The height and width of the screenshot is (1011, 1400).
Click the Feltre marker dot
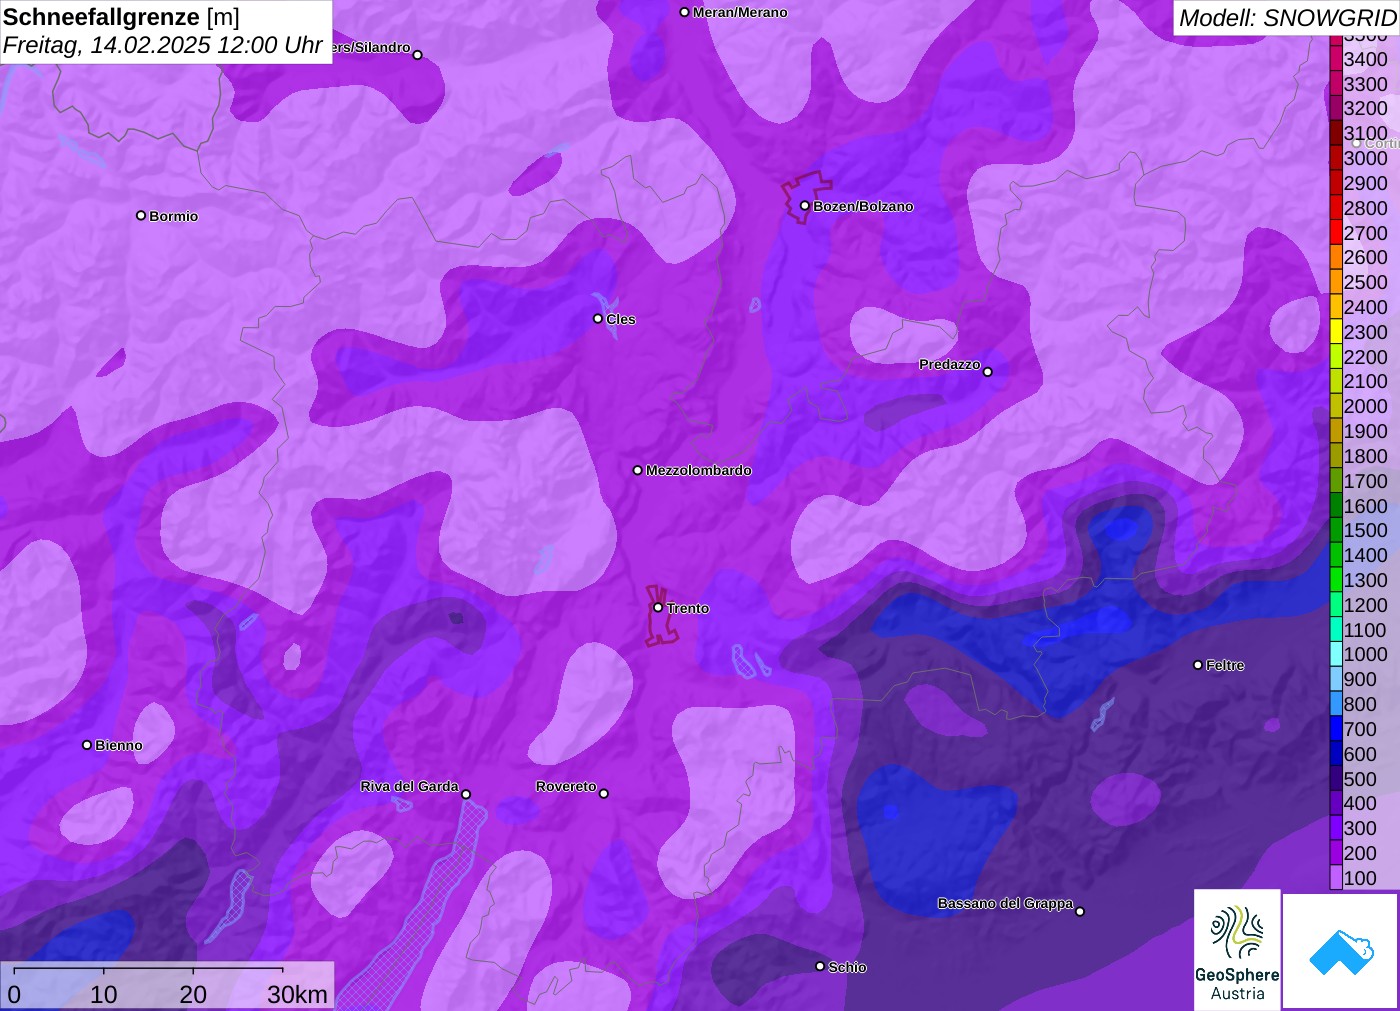pyautogui.click(x=1198, y=665)
